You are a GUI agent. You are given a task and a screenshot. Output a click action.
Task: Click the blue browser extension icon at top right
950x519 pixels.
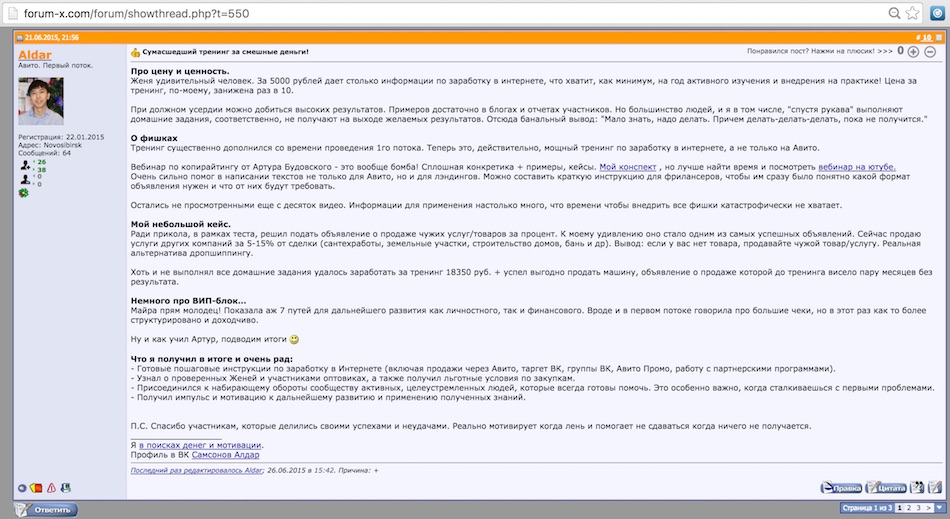point(938,13)
